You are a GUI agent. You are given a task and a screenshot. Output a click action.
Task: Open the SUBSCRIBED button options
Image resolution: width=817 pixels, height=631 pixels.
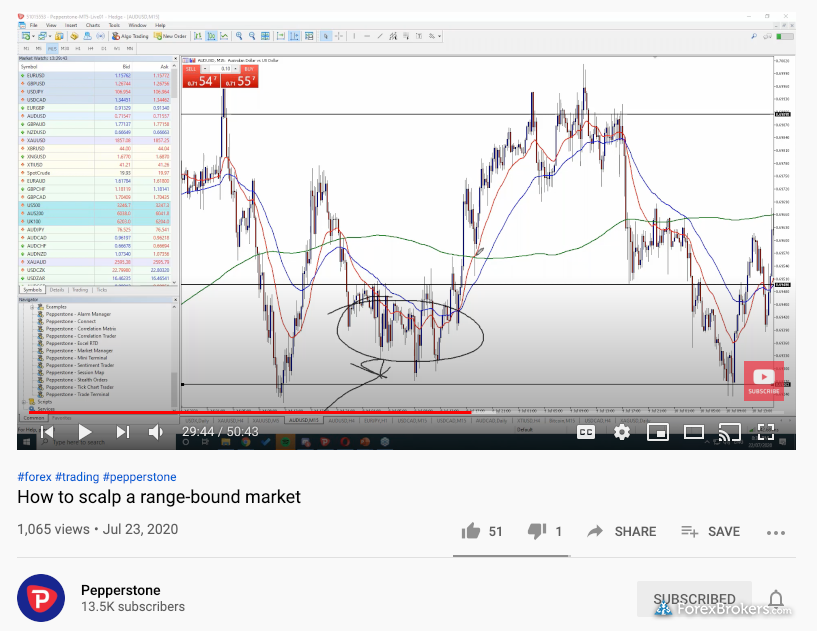(x=694, y=599)
